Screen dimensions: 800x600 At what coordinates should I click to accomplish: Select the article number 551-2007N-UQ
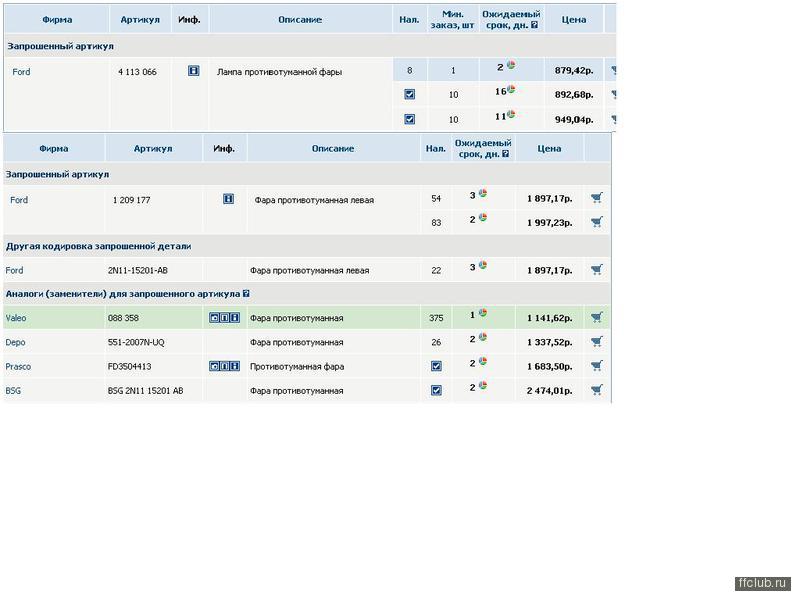point(136,342)
